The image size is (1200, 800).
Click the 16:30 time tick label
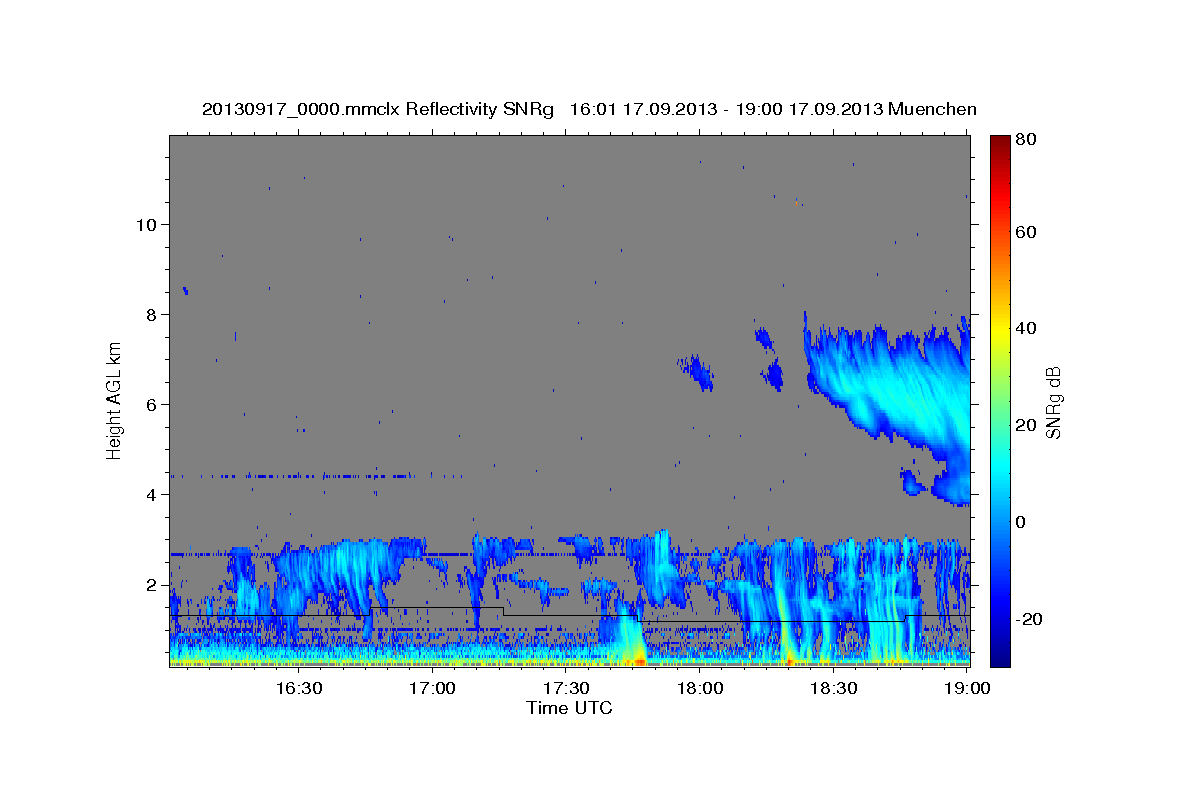[x=298, y=688]
